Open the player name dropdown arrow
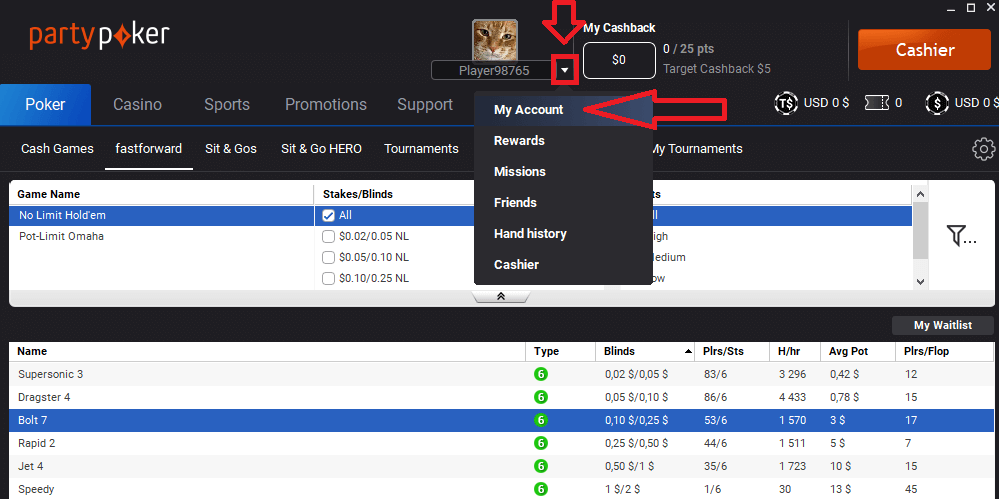The width and height of the screenshot is (999, 499). pos(564,70)
